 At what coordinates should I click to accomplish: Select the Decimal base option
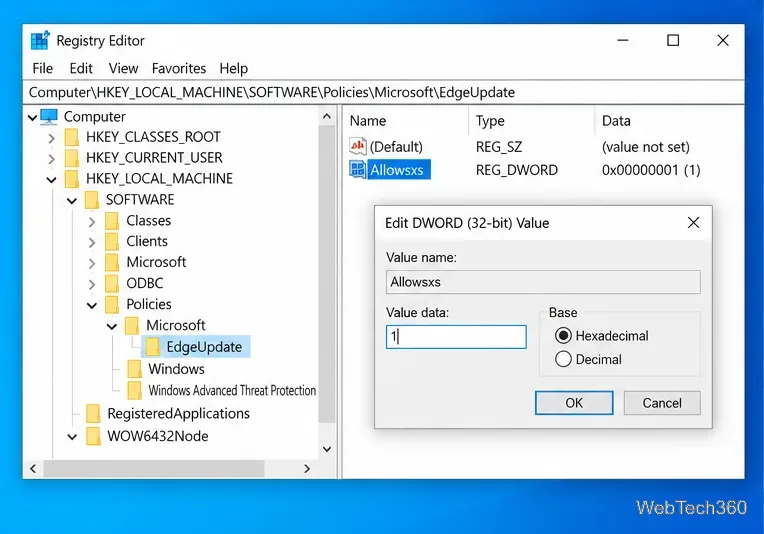[x=563, y=359]
